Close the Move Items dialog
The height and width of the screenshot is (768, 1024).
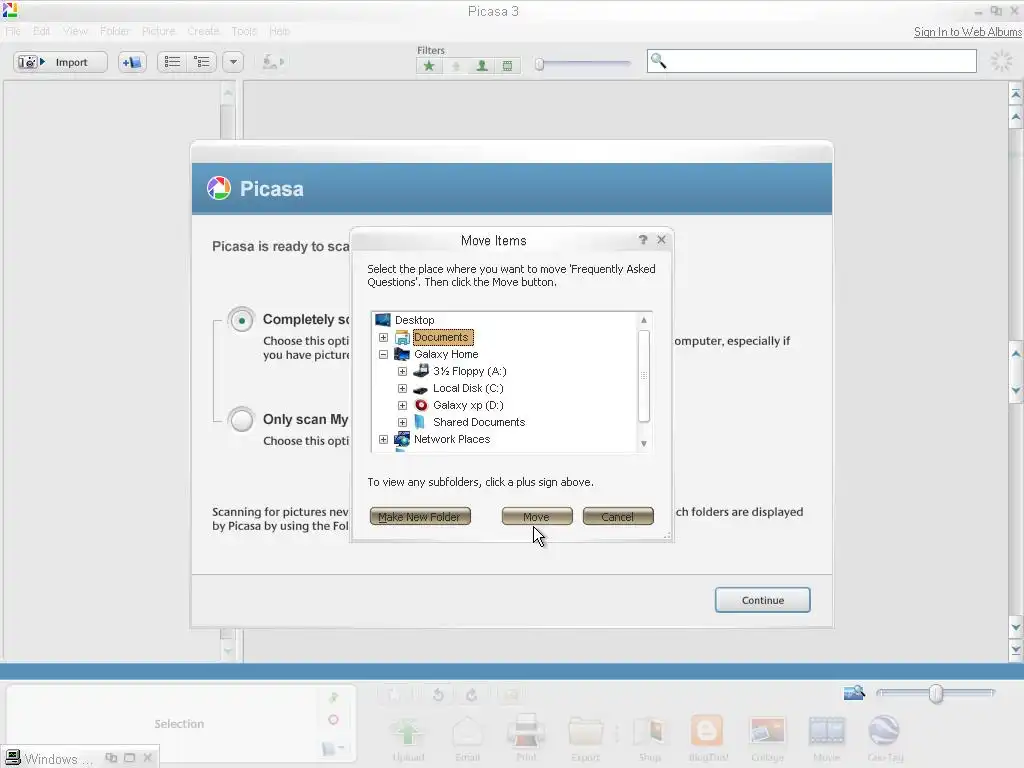click(x=662, y=240)
